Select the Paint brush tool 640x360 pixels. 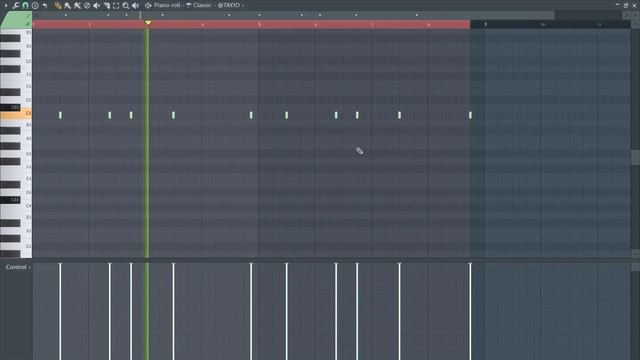coord(67,5)
